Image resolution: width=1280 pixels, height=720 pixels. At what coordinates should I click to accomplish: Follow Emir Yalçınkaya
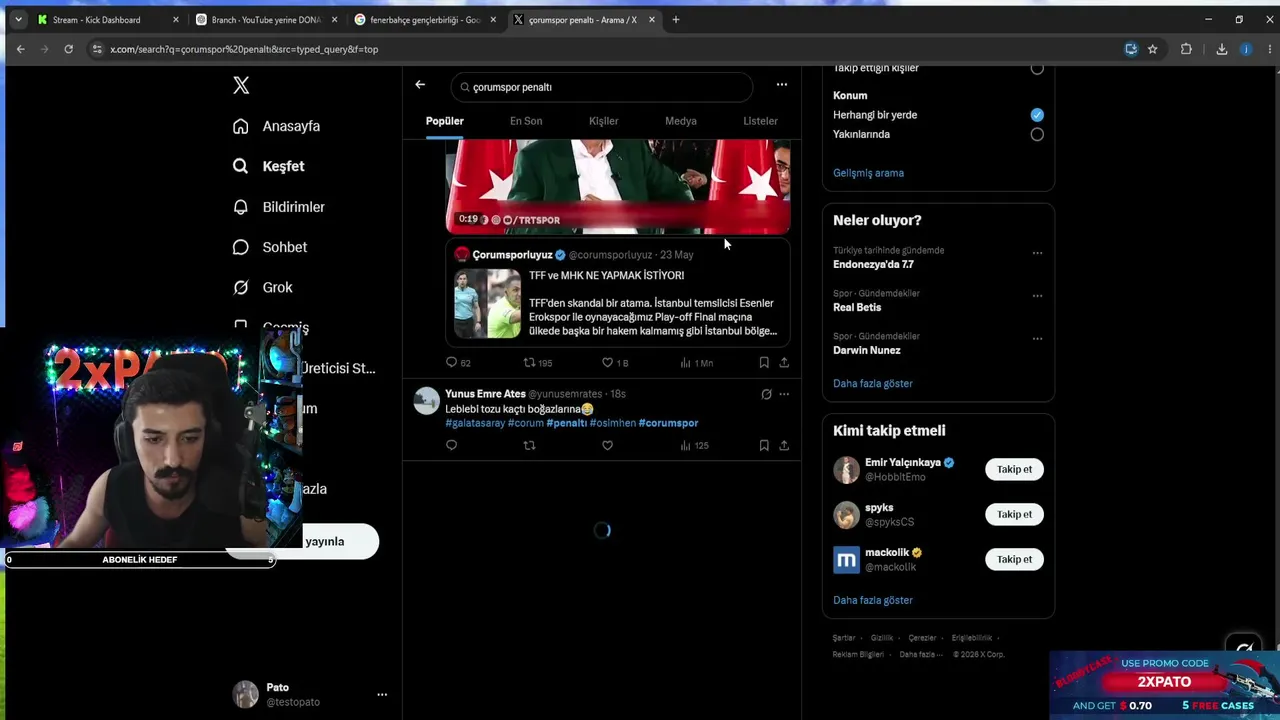pyautogui.click(x=1014, y=470)
